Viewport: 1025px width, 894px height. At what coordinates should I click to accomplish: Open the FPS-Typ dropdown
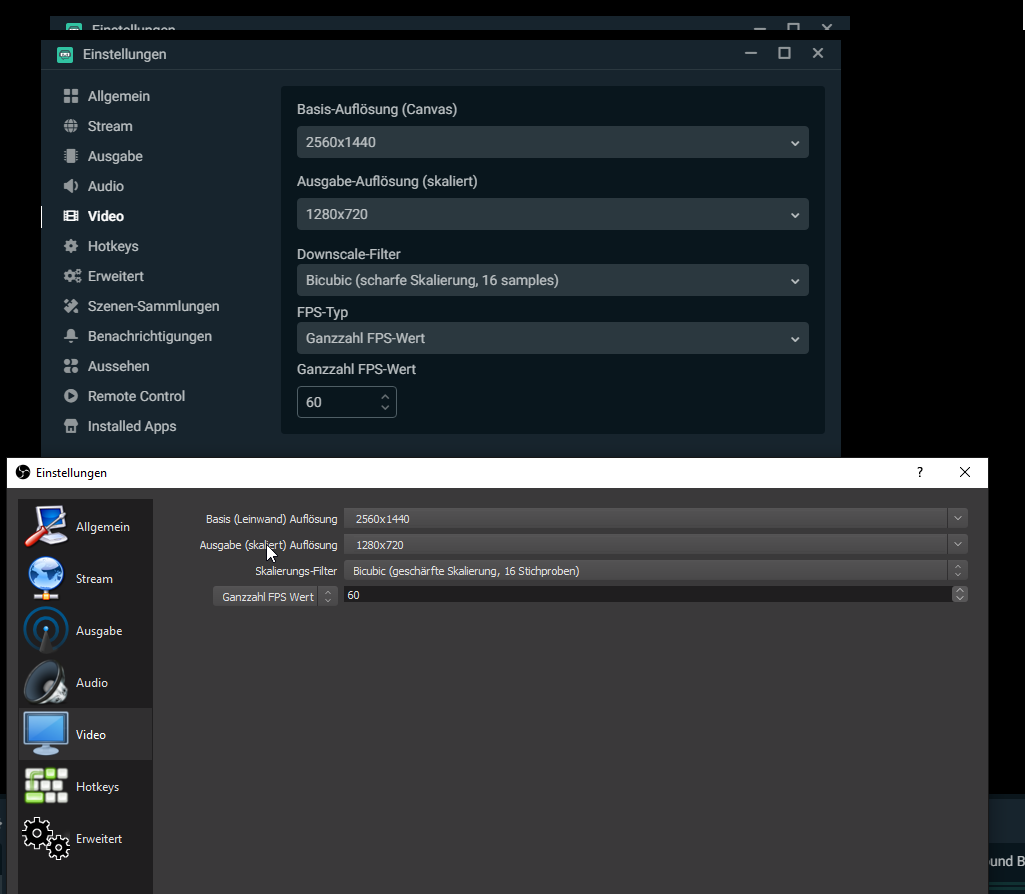coord(552,338)
